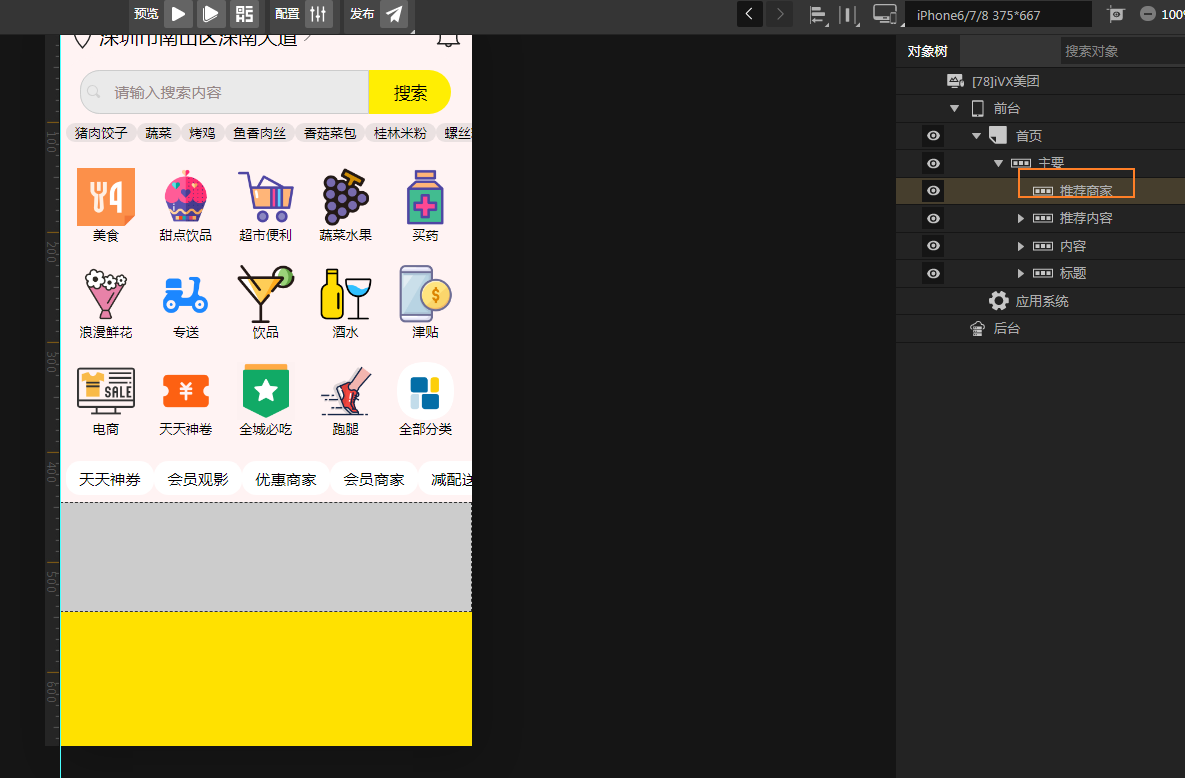The height and width of the screenshot is (778, 1185).
Task: Expand the 内容 node disclosure triangle
Action: 1020,245
